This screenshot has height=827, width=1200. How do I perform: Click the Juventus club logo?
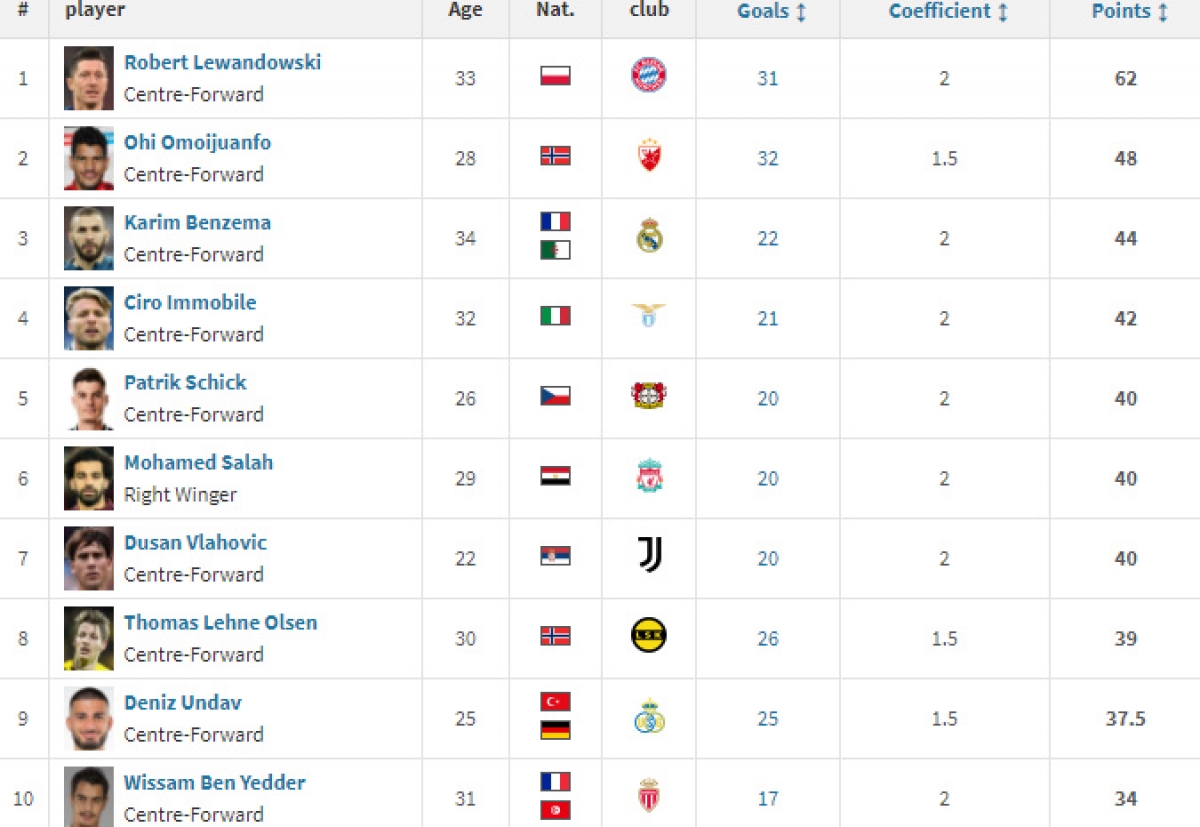(x=650, y=554)
